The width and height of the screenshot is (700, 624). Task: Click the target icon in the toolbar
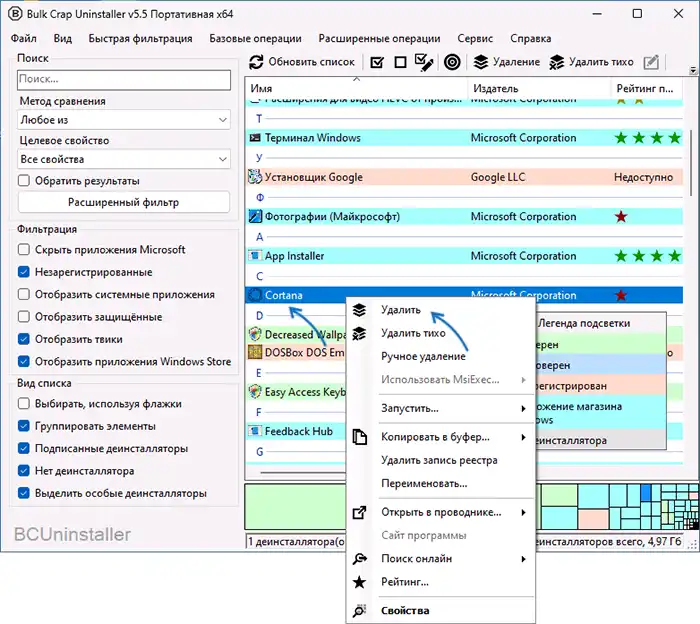click(x=452, y=62)
